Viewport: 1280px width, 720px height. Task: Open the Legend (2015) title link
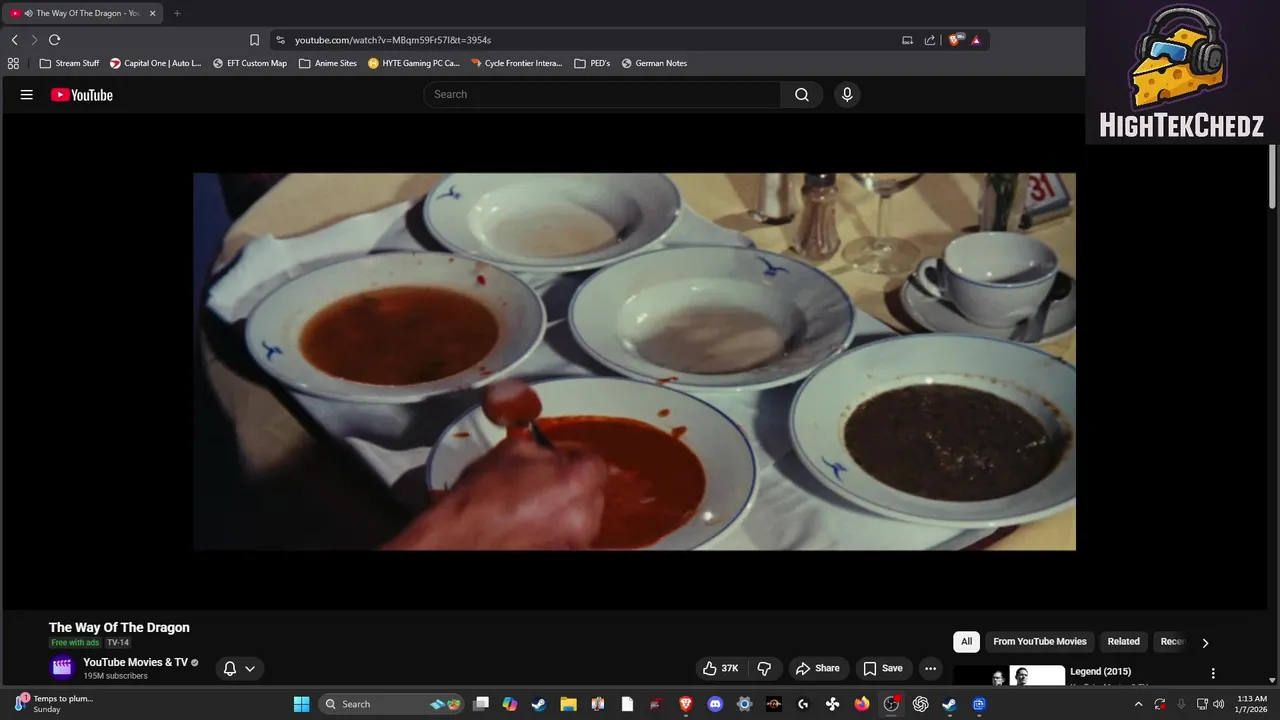pyautogui.click(x=1101, y=672)
